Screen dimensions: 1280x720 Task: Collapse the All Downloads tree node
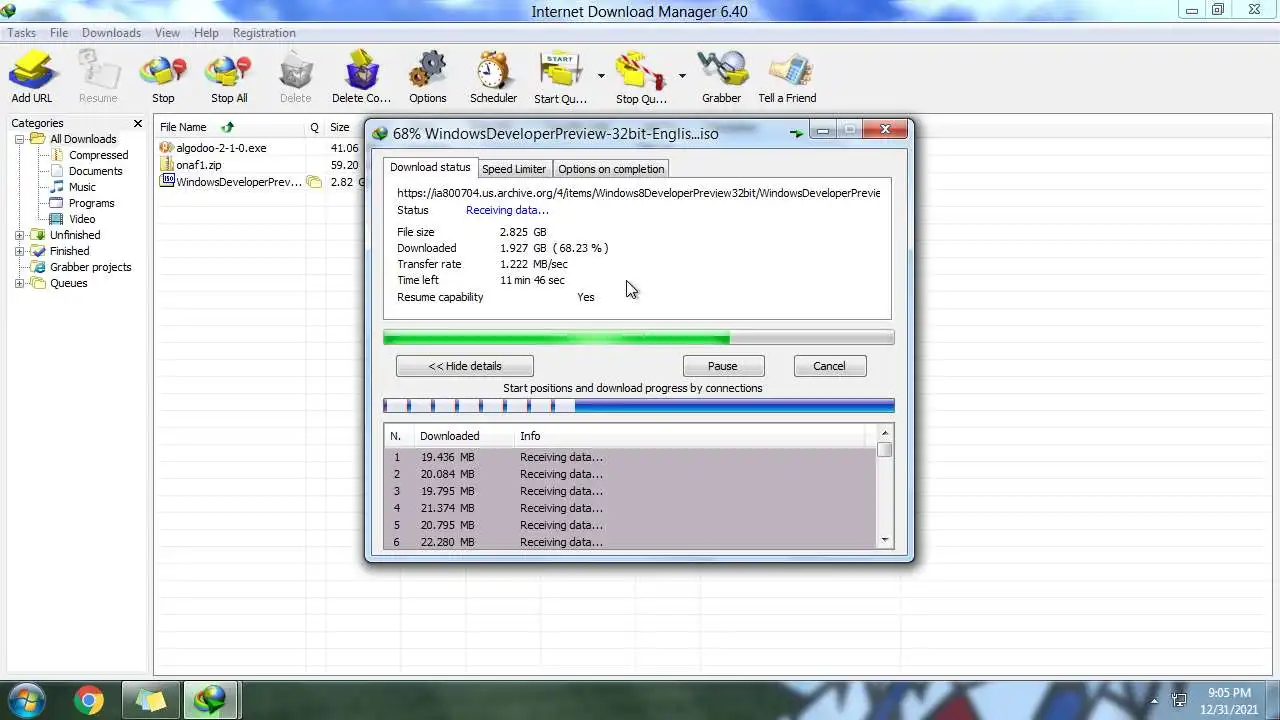(x=19, y=139)
